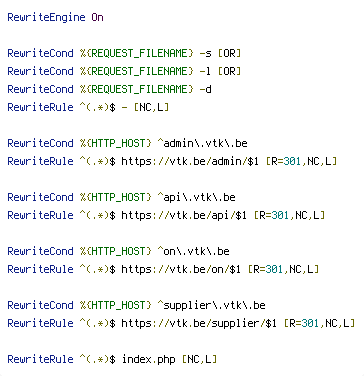Click the [R=301,NC,L] flags on api rule

click(x=289, y=215)
